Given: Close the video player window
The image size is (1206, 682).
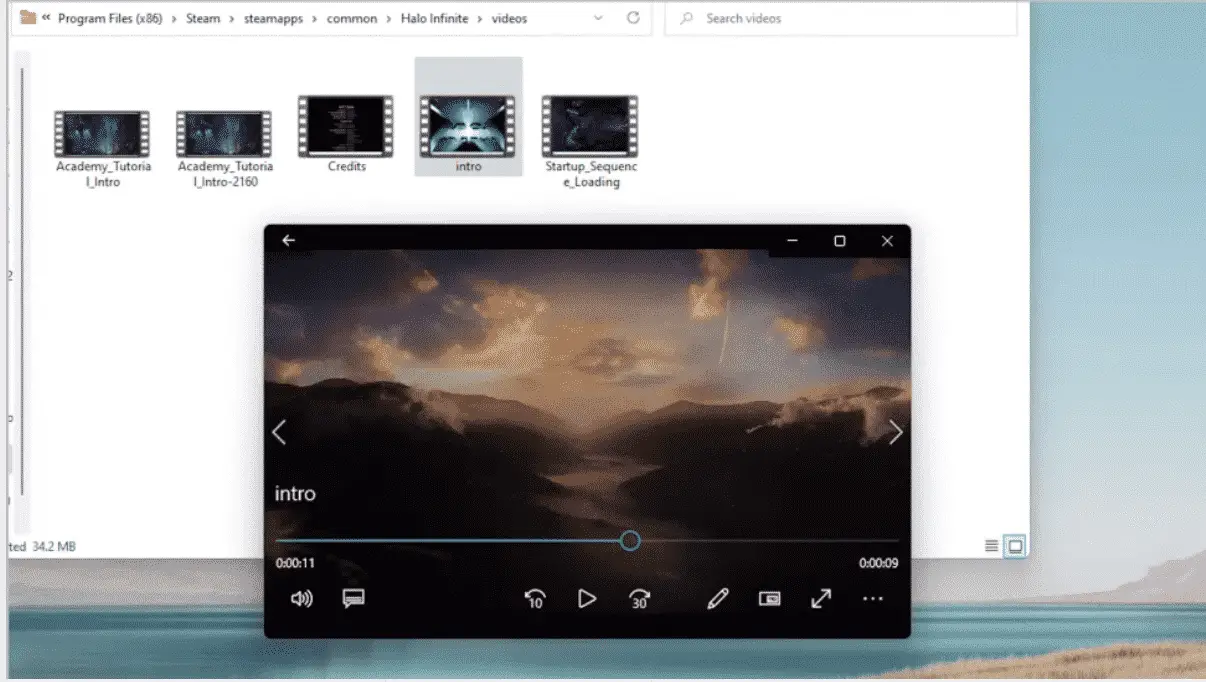Looking at the screenshot, I should tap(887, 241).
